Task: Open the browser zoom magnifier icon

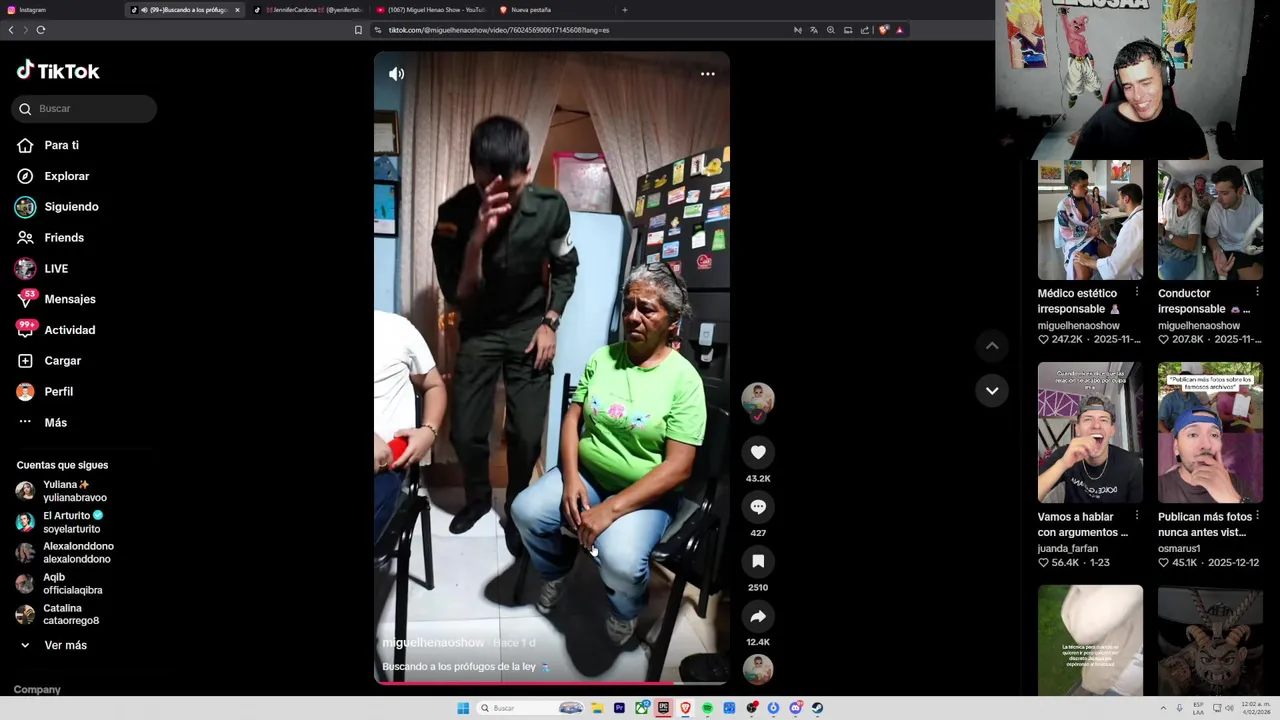Action: (x=831, y=30)
